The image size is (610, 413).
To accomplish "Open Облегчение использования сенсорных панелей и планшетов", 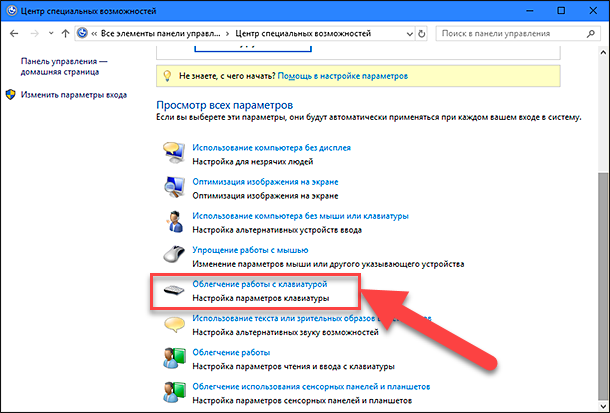I will (x=311, y=387).
